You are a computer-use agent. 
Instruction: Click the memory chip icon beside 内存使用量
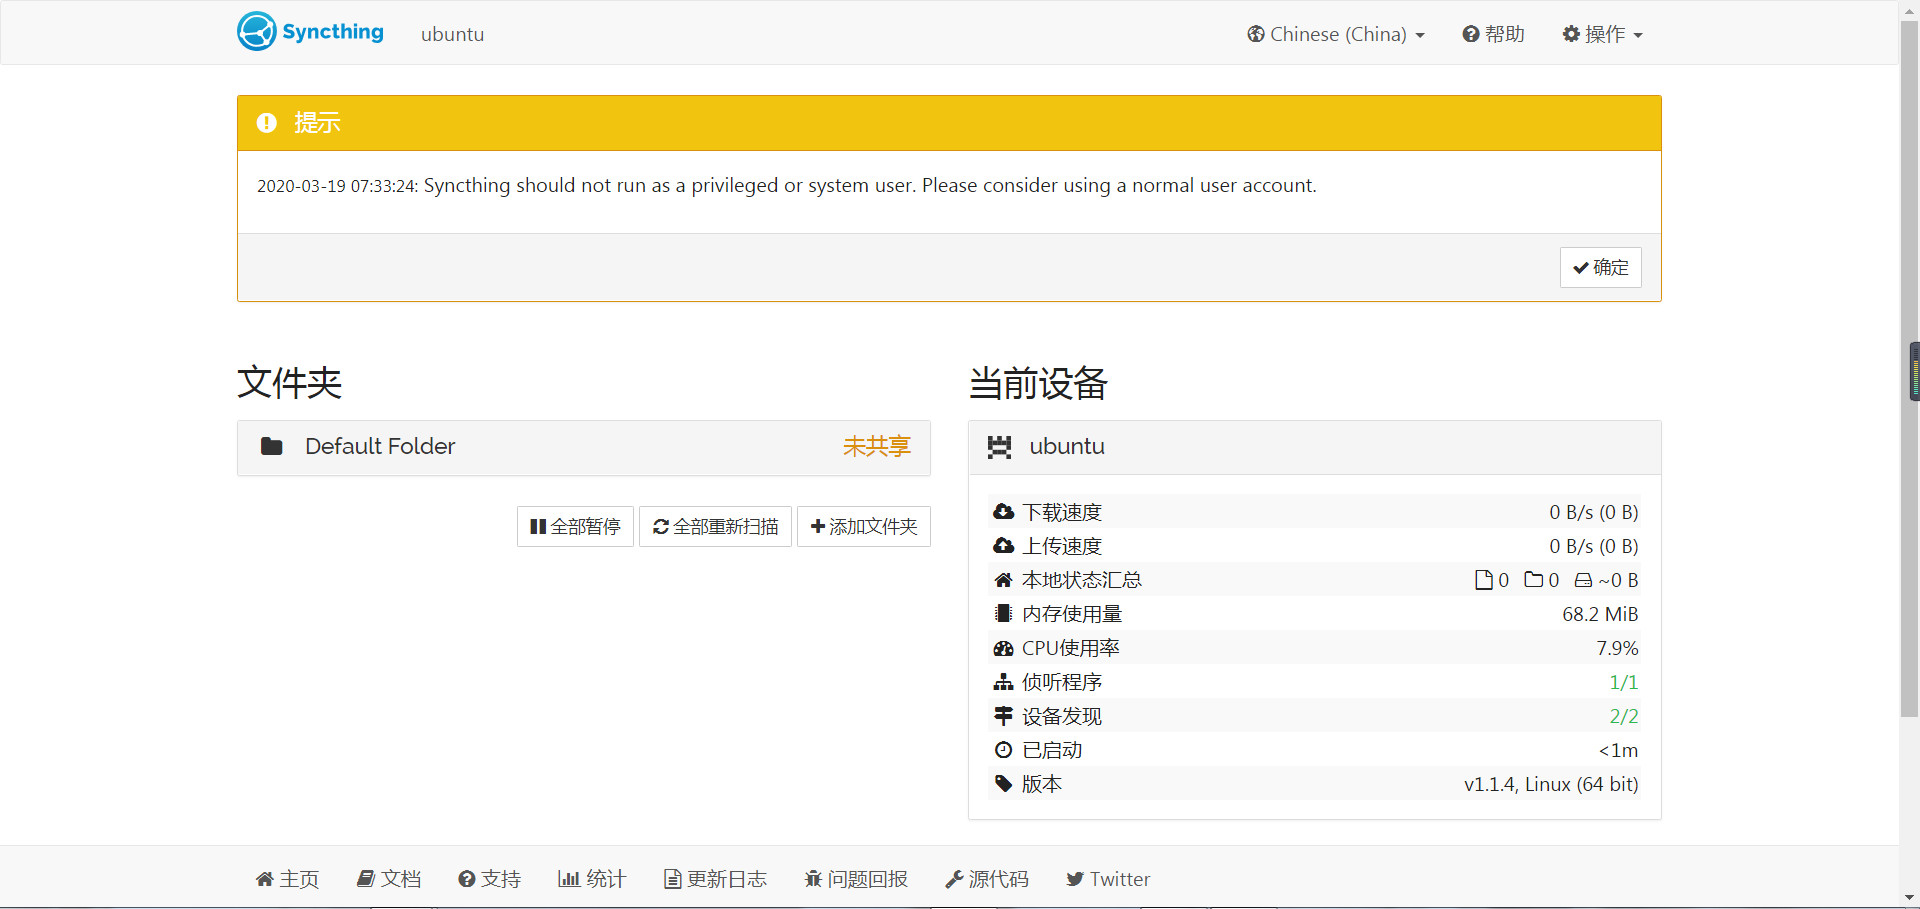[1003, 614]
